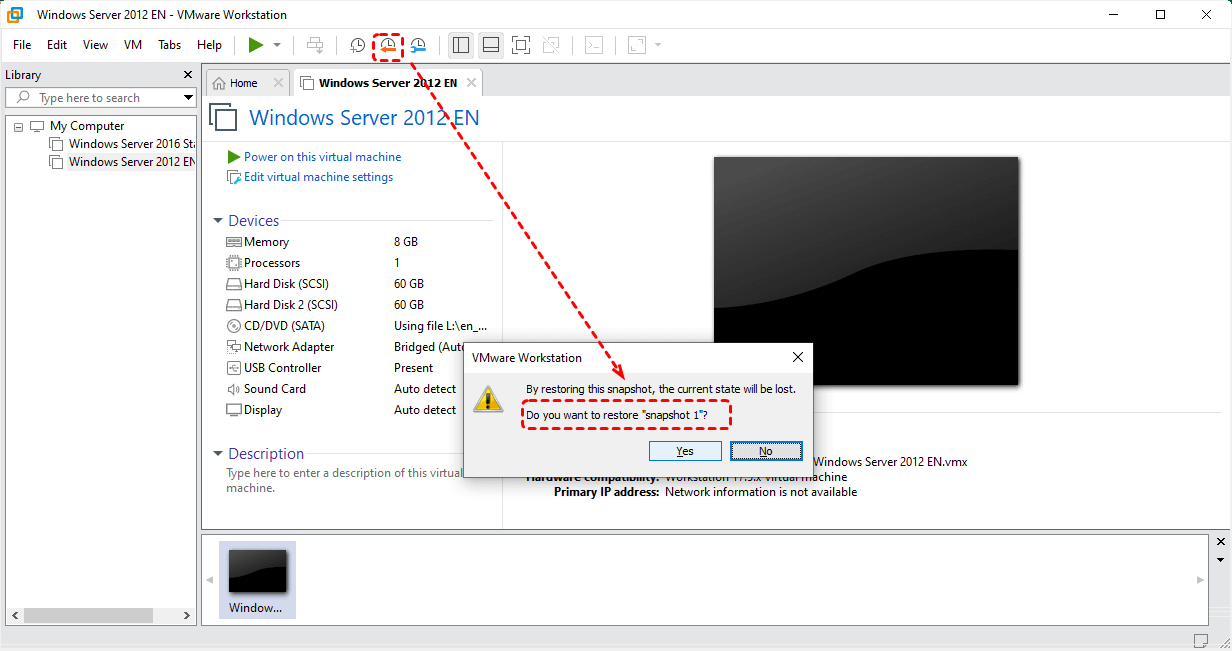Screen dimensions: 1232x651
Task: Click the Sound Card device icon
Action: pyautogui.click(x=235, y=389)
